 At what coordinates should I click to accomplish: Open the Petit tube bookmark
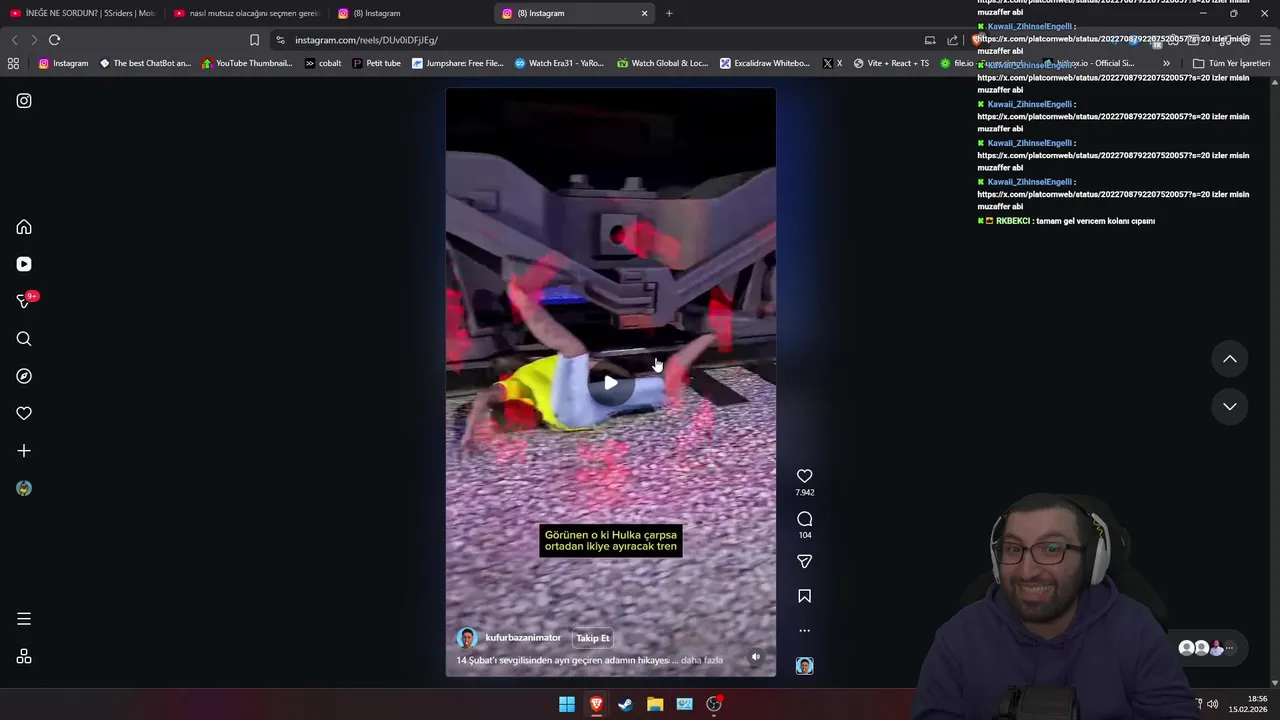(377, 63)
